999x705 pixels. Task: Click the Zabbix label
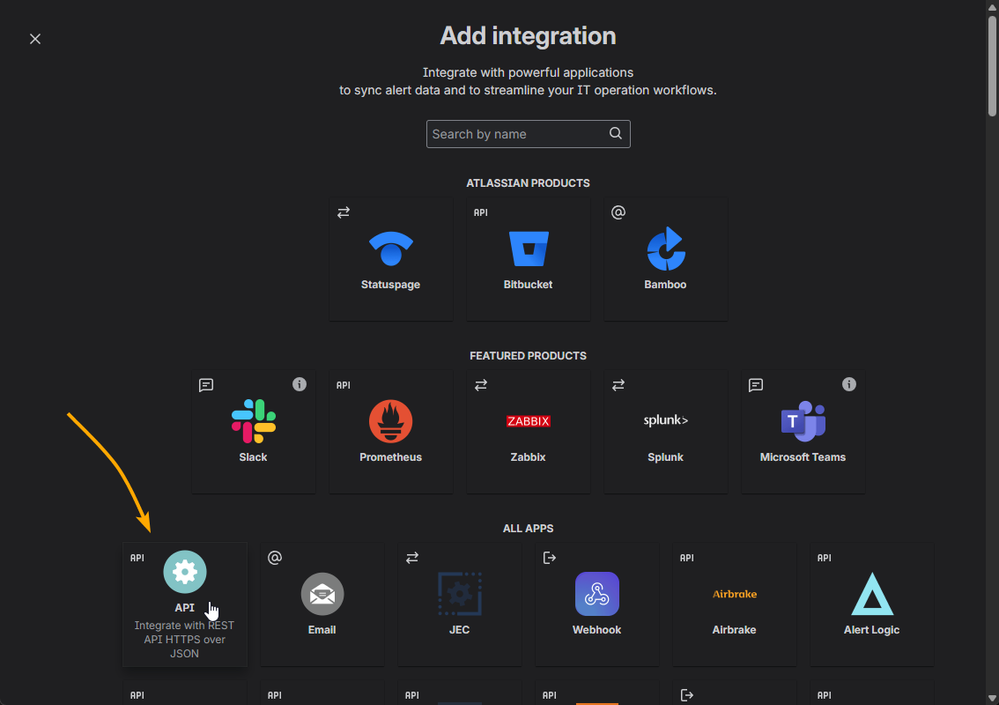click(528, 457)
